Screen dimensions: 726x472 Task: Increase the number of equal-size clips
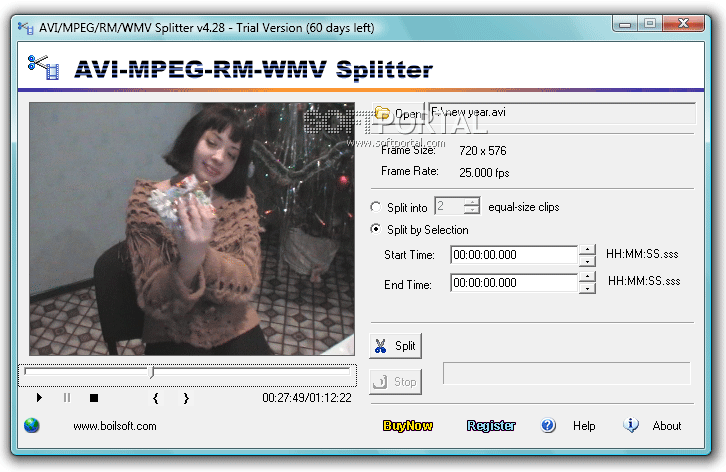472,201
